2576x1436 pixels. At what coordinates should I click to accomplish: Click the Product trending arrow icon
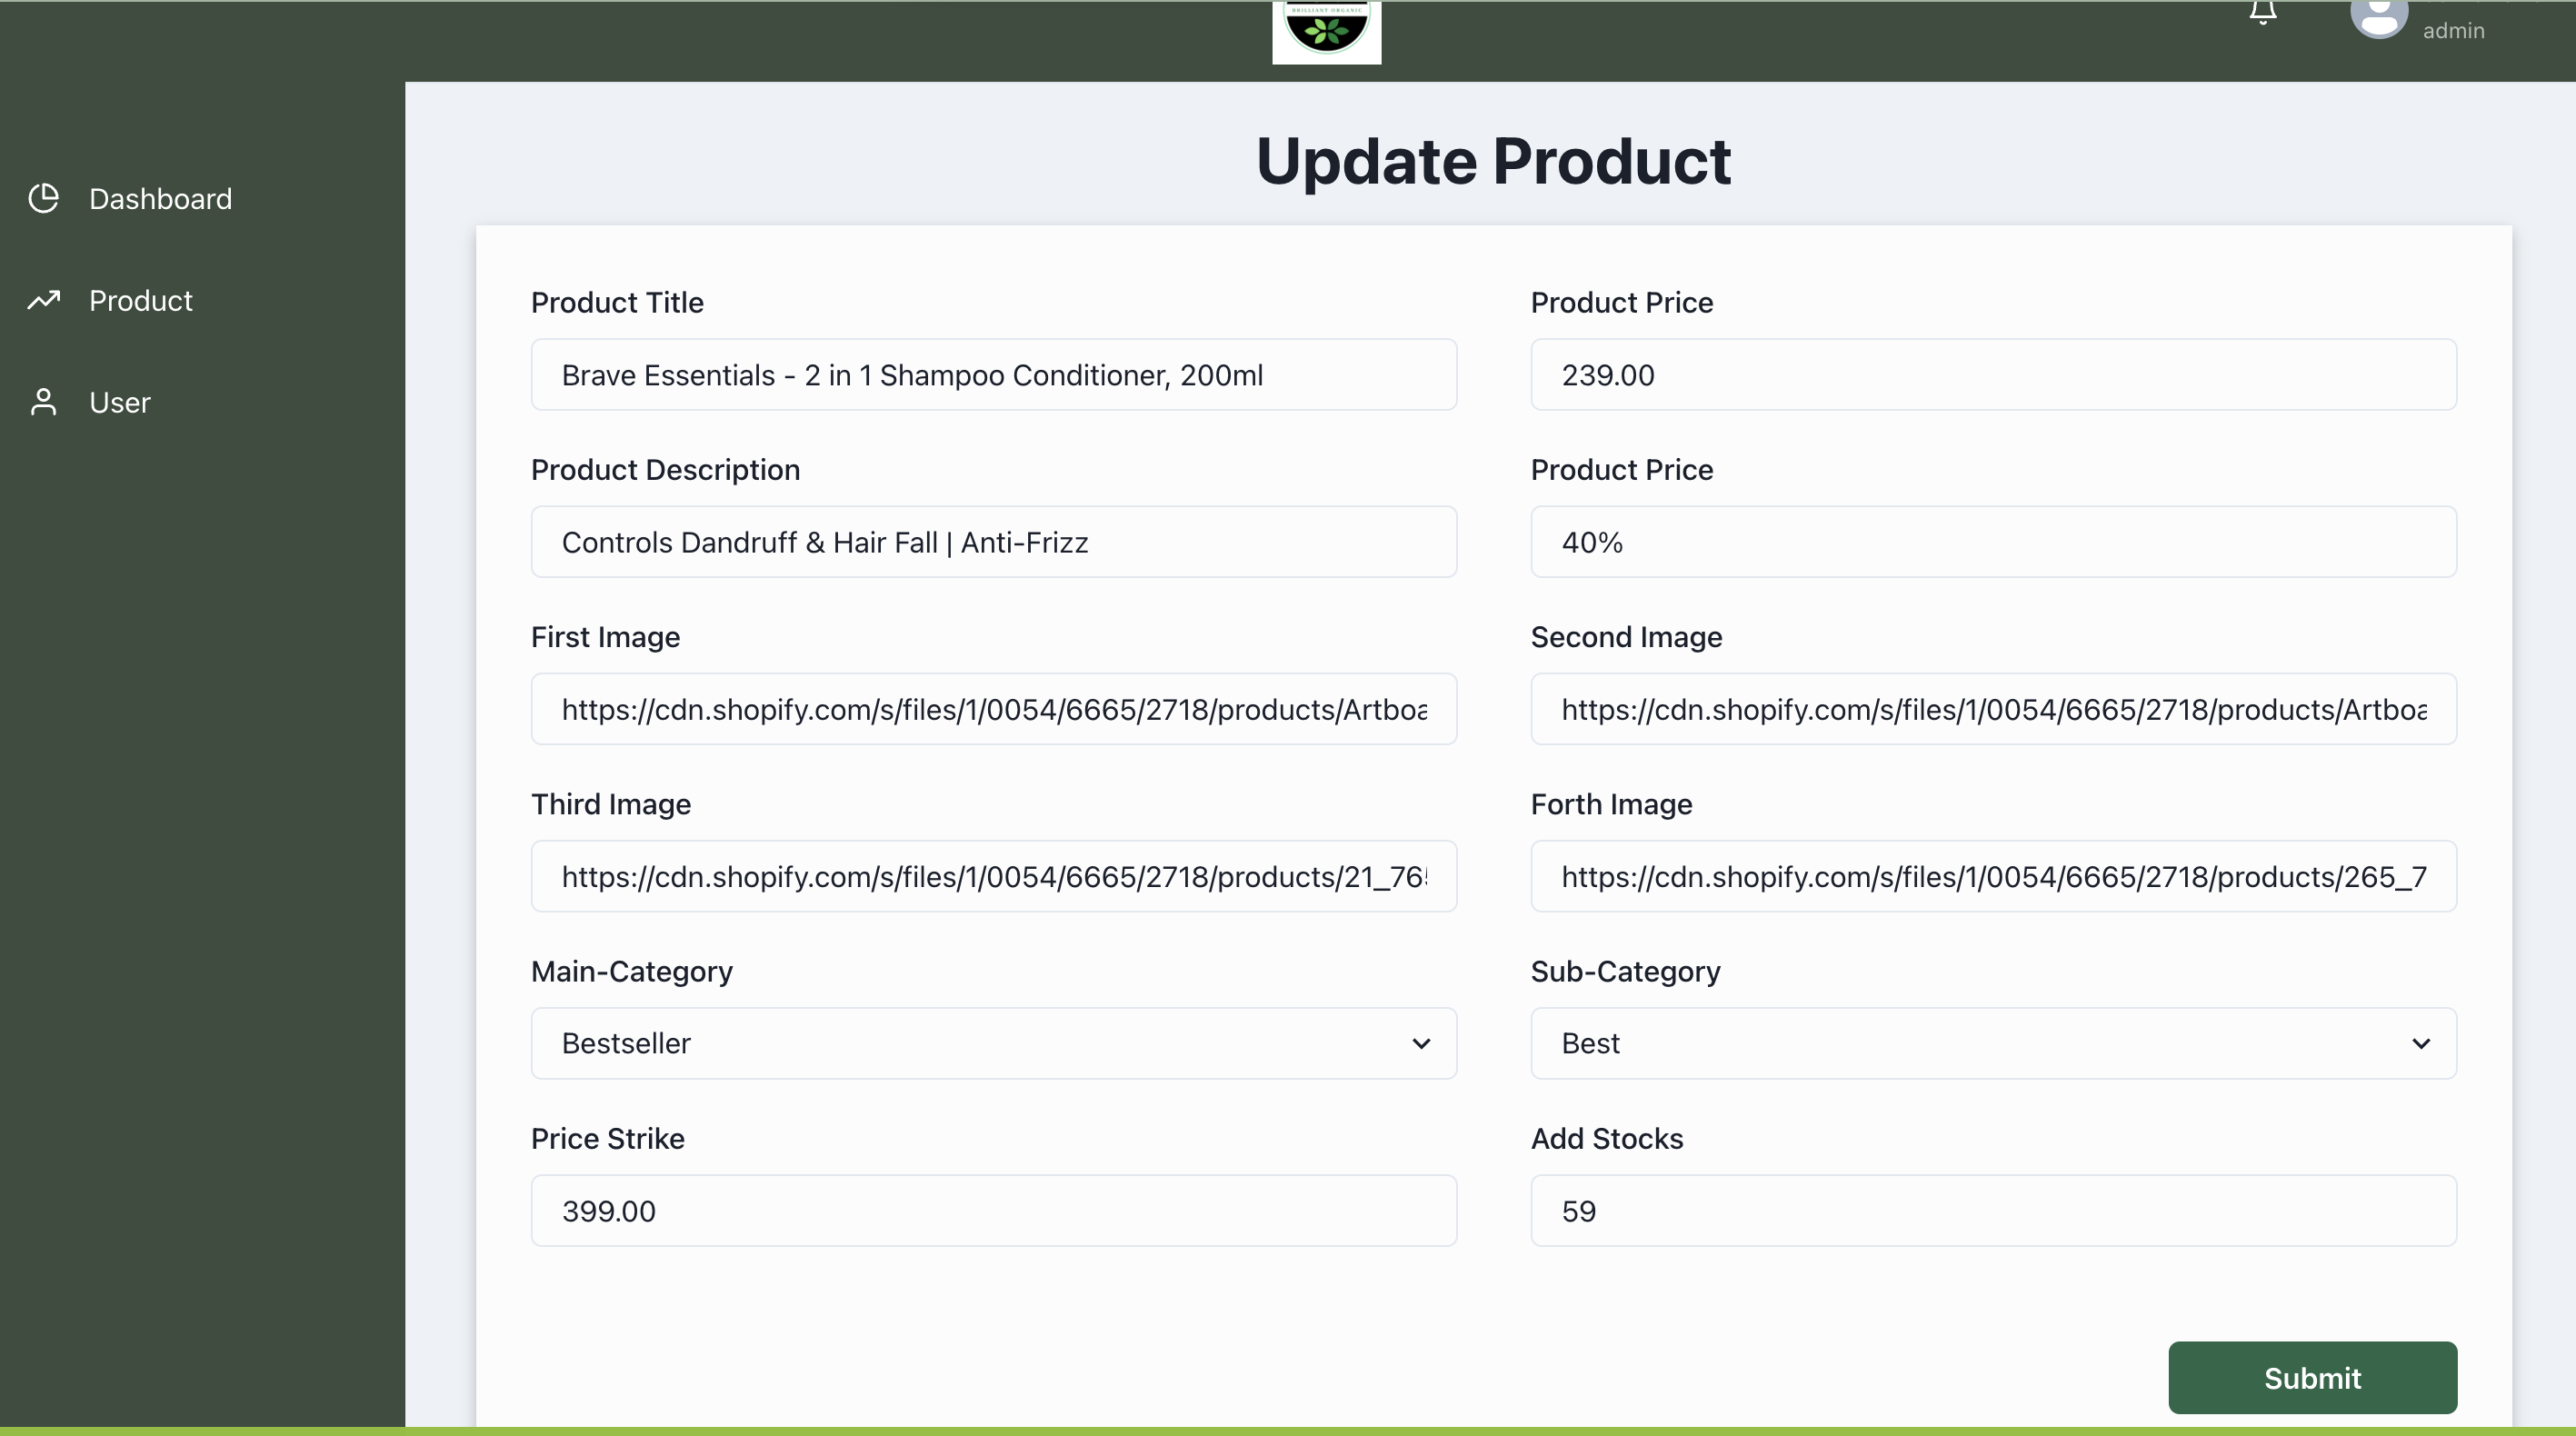pyautogui.click(x=43, y=300)
